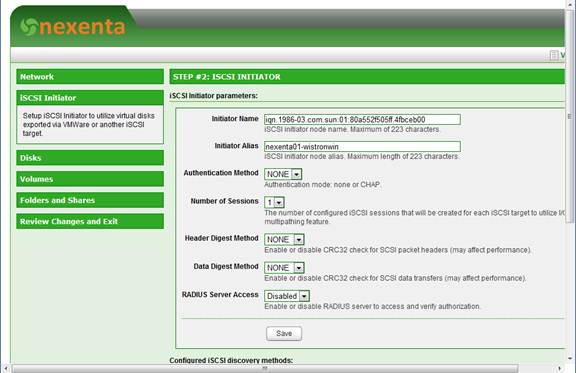The image size is (576, 373).
Task: Click the vertical scrollbar thumb
Action: (570, 116)
